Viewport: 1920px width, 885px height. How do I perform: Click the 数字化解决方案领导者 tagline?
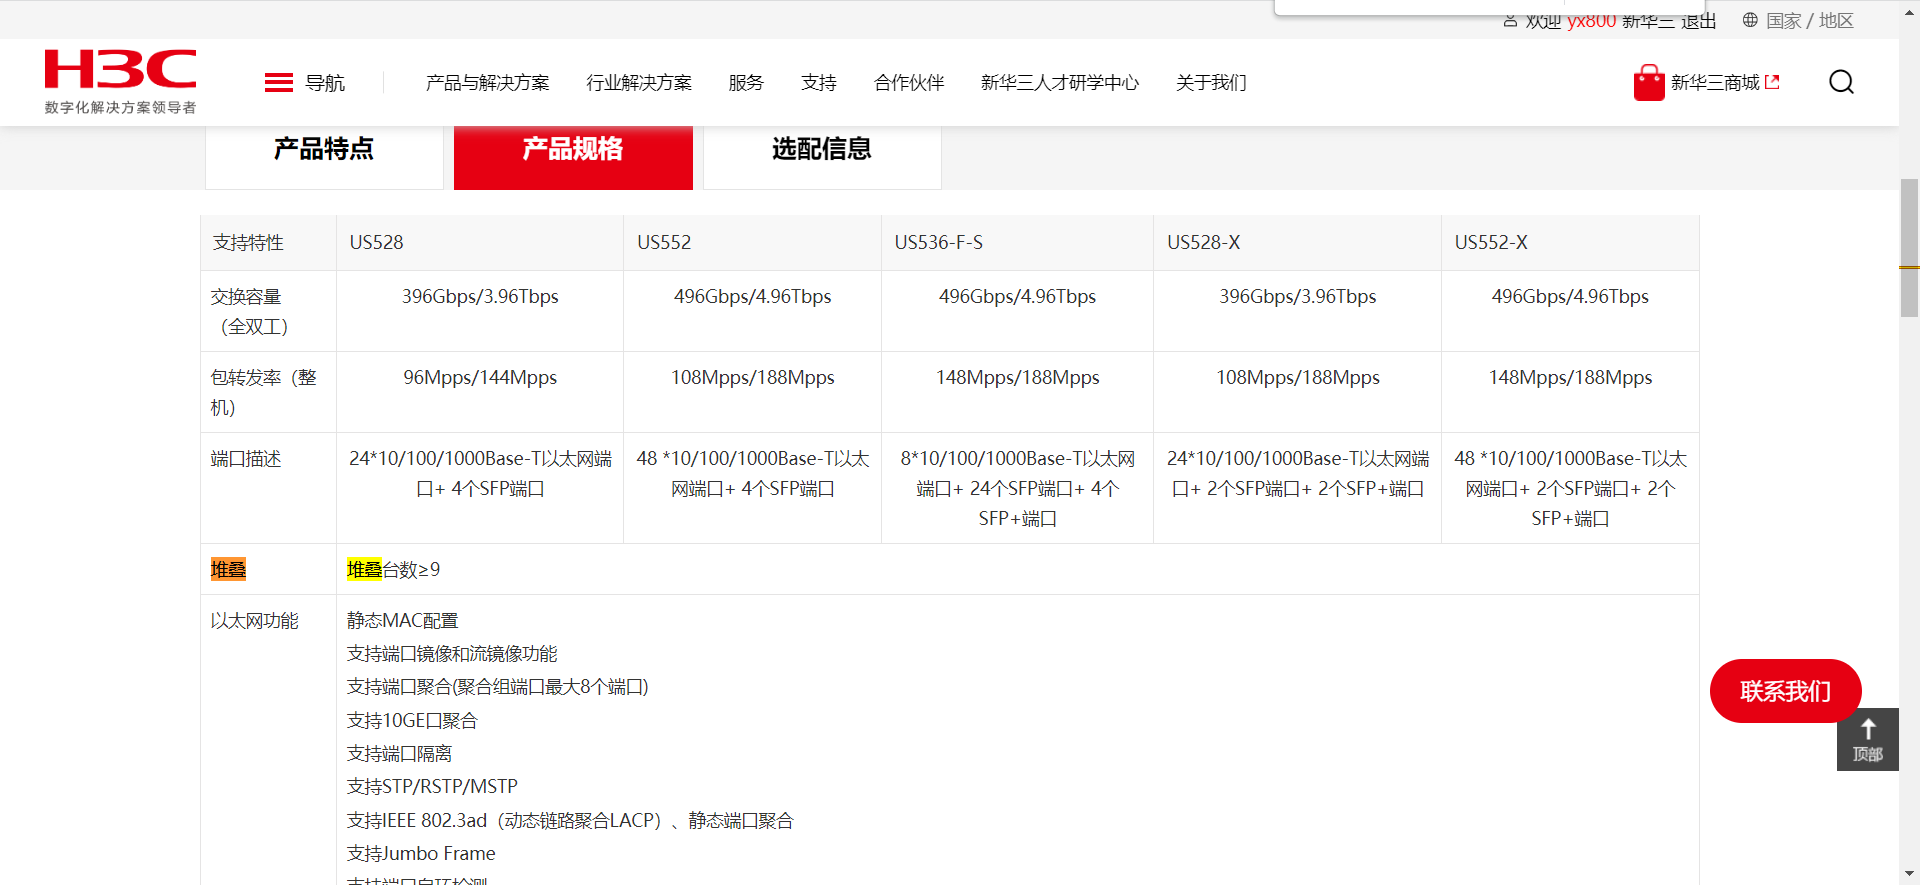tap(120, 108)
